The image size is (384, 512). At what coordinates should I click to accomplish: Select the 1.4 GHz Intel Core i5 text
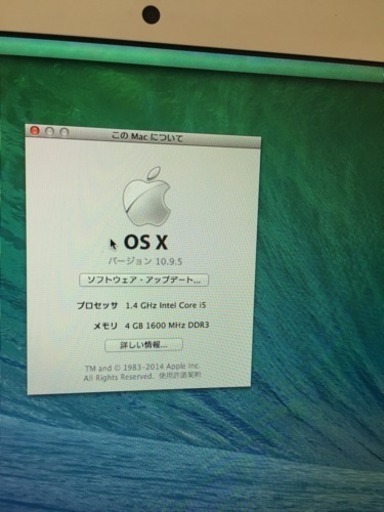(166, 305)
